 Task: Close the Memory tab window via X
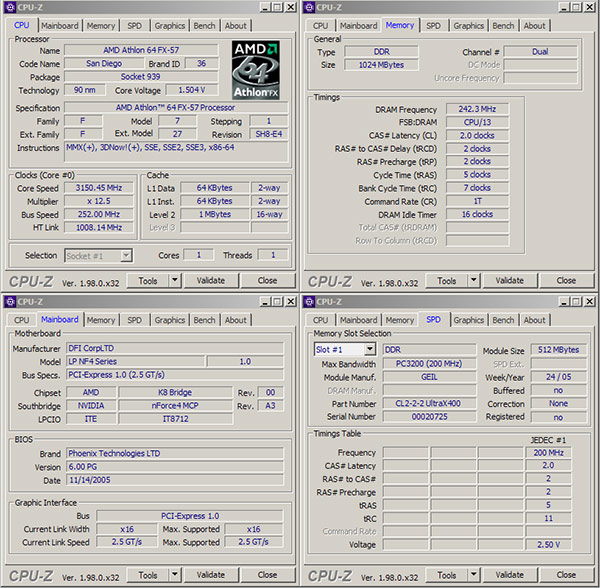point(590,7)
